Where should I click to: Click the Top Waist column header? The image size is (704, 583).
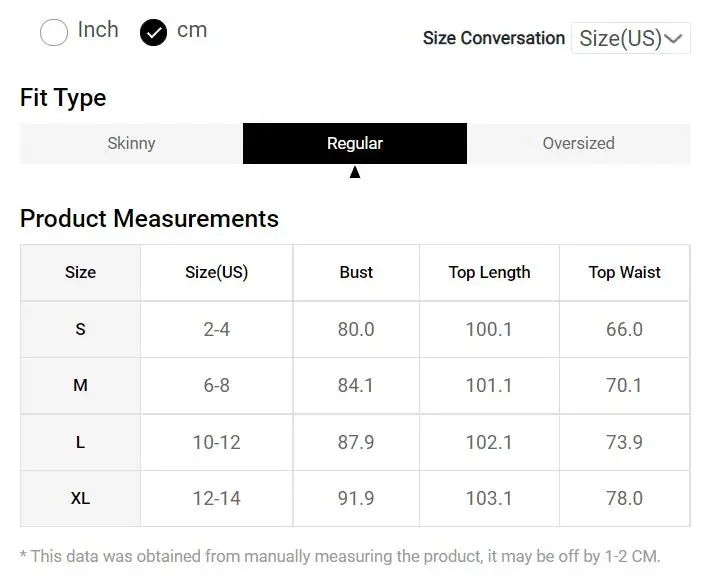click(x=624, y=272)
